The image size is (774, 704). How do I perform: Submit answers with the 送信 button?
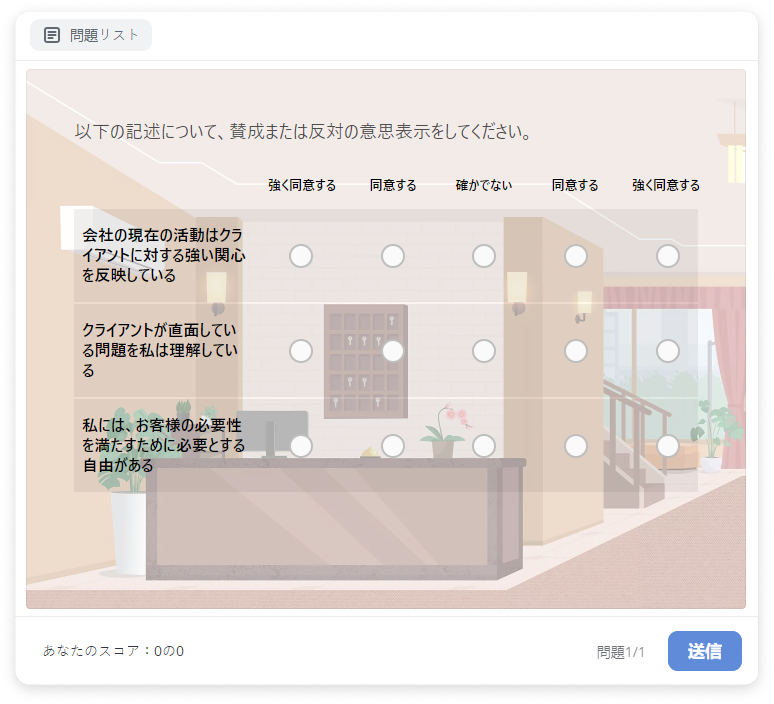(x=704, y=651)
